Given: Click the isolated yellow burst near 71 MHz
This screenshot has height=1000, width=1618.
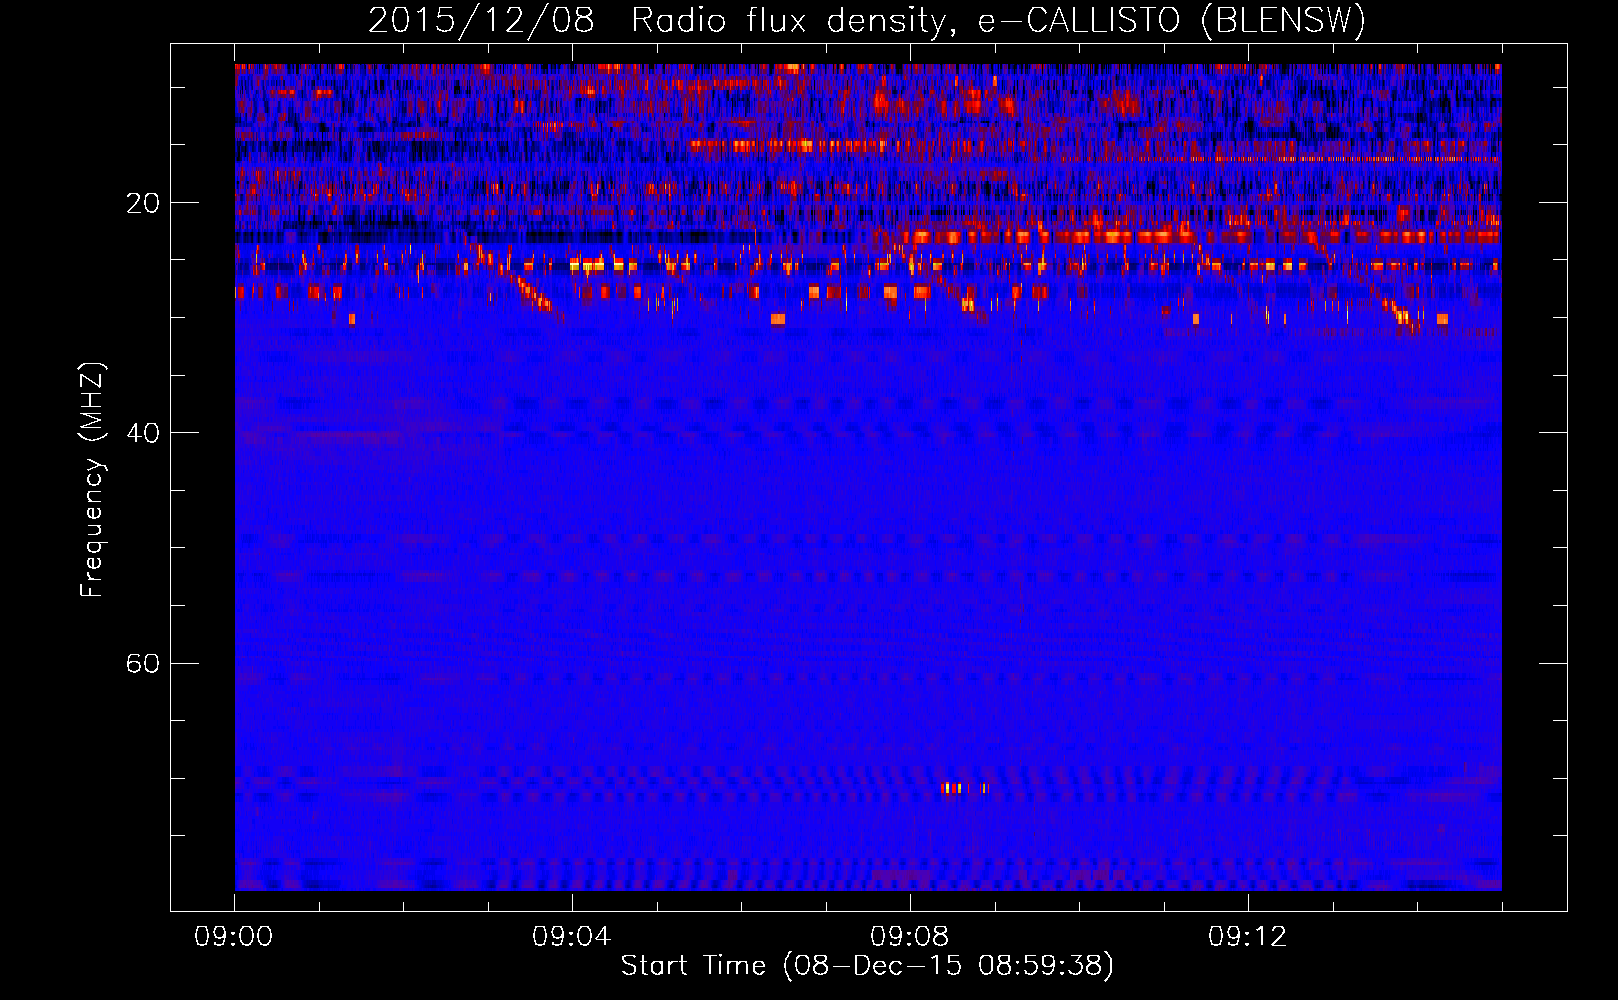Looking at the screenshot, I should coord(966,788).
